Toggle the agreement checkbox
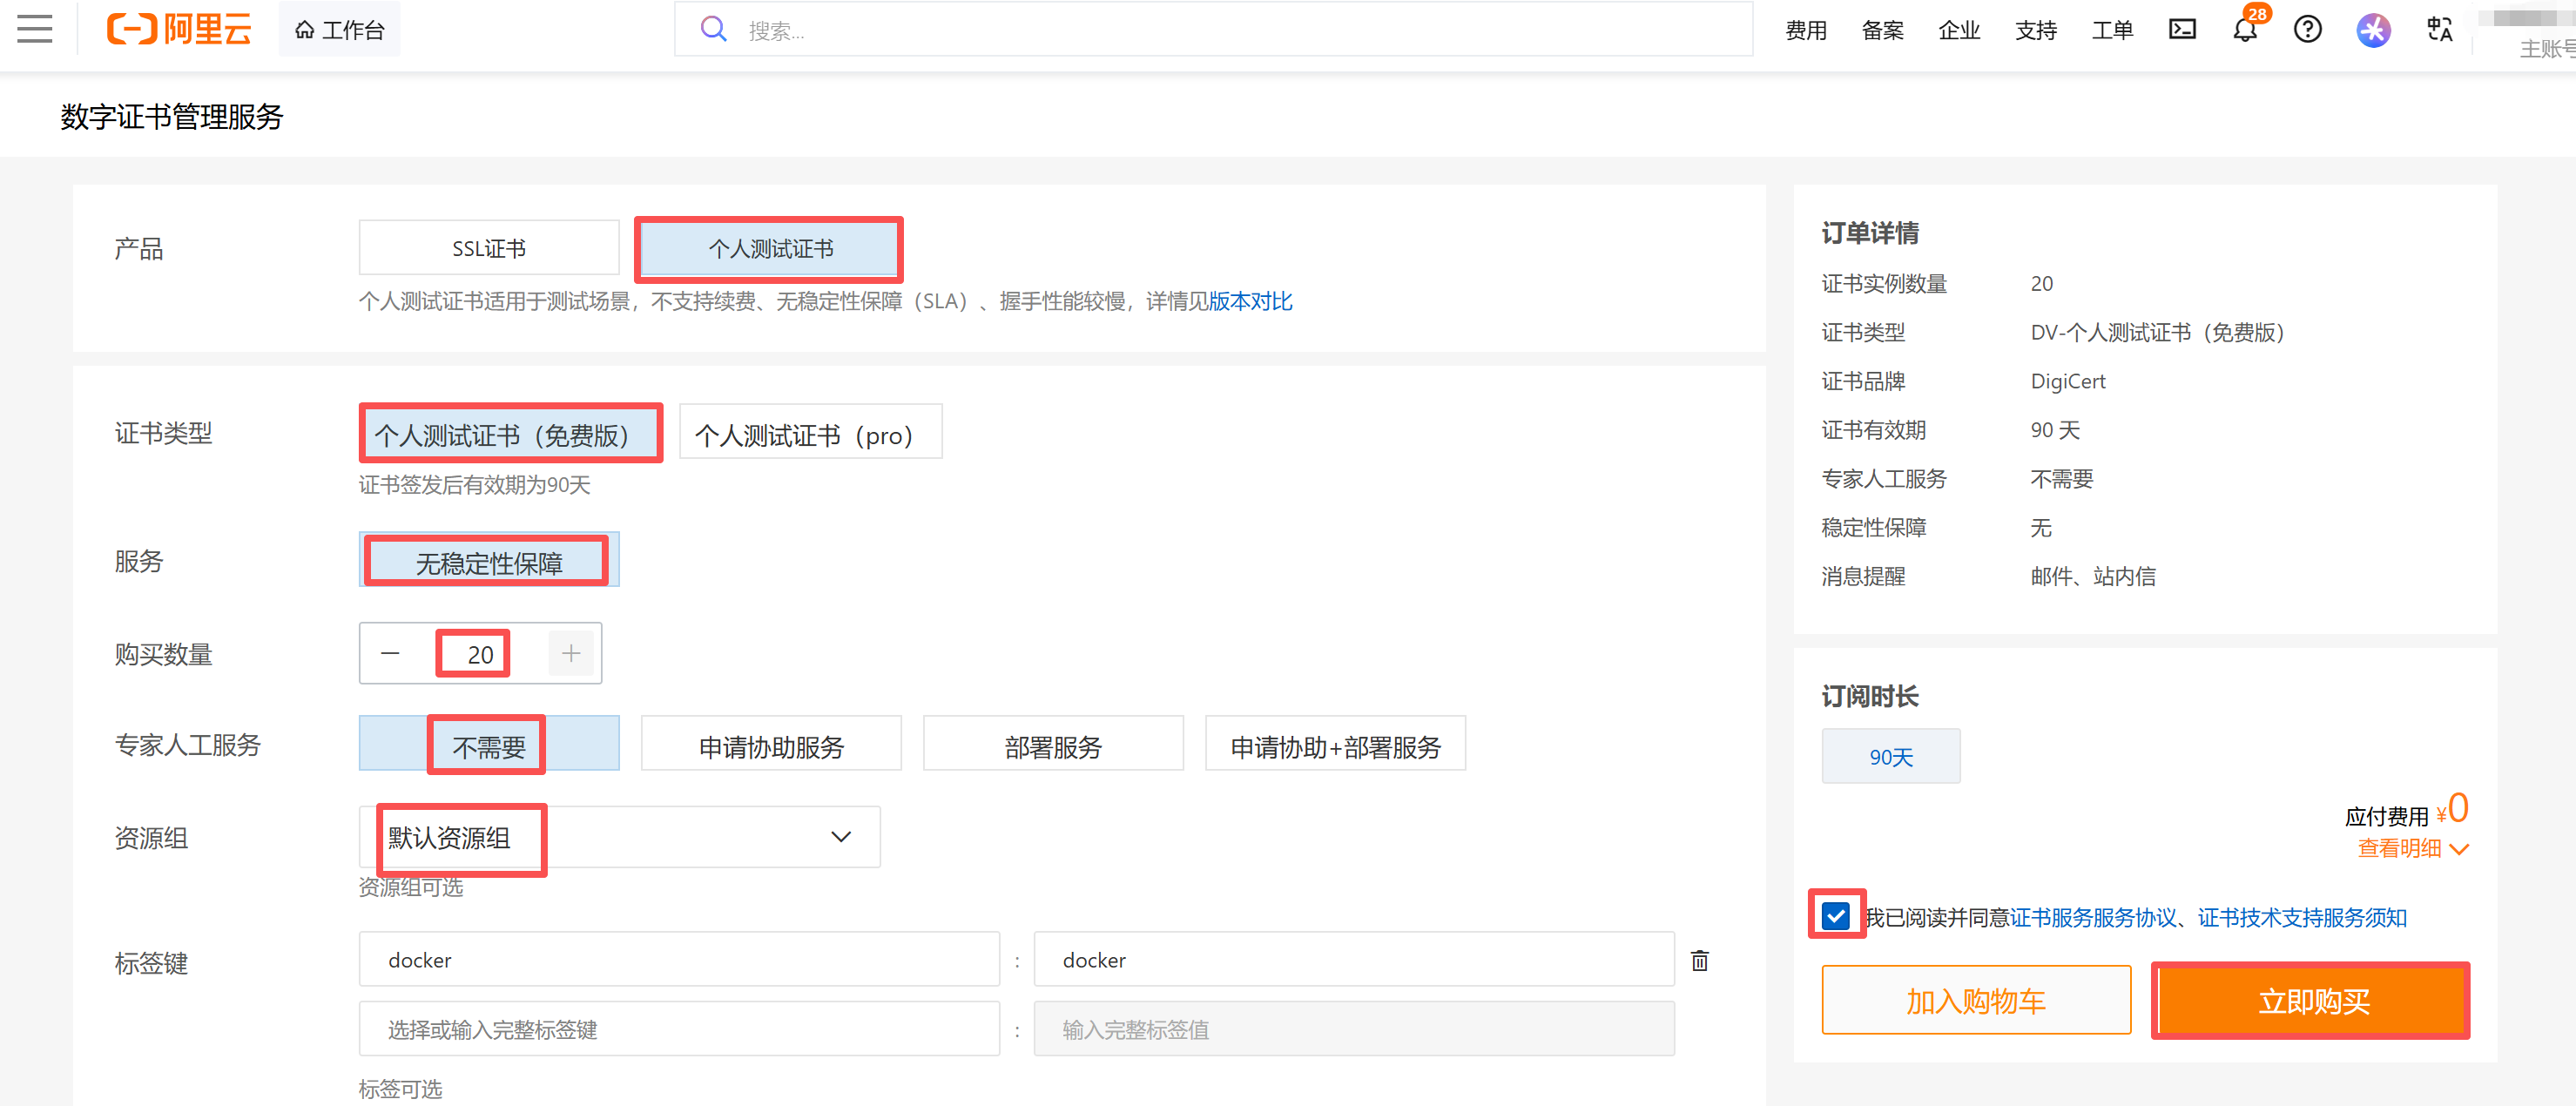 click(x=1836, y=916)
